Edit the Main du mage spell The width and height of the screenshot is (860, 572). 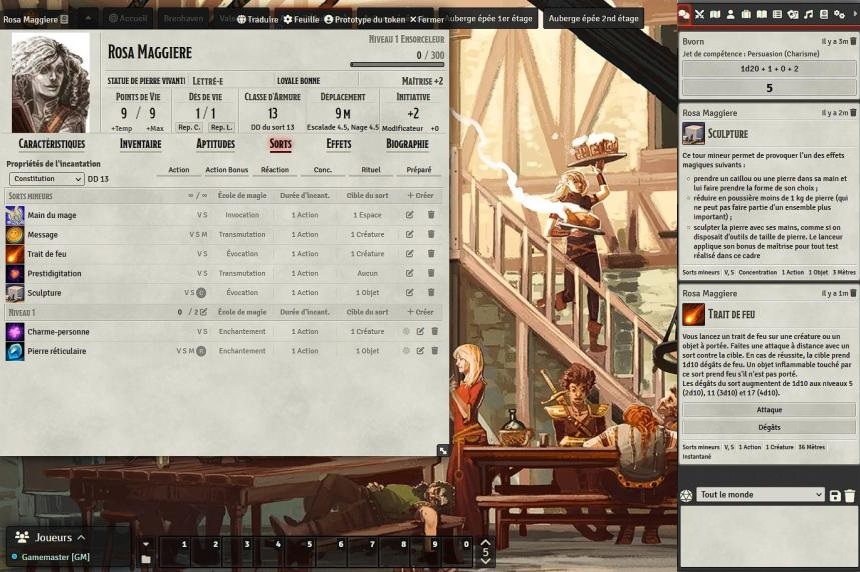click(x=410, y=215)
